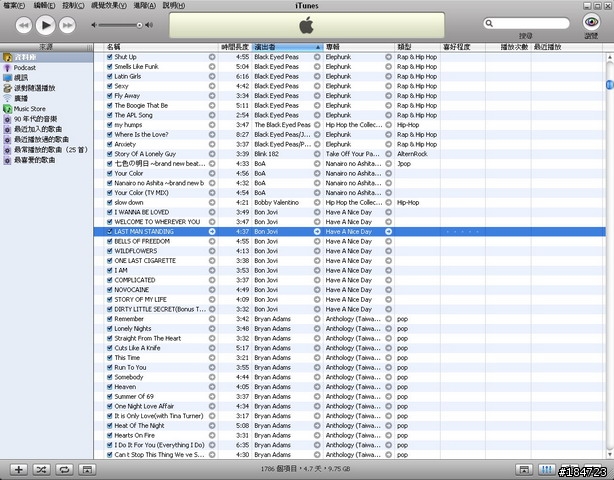
Task: Click arrow icon next to Shut Up title
Action: coord(212,57)
